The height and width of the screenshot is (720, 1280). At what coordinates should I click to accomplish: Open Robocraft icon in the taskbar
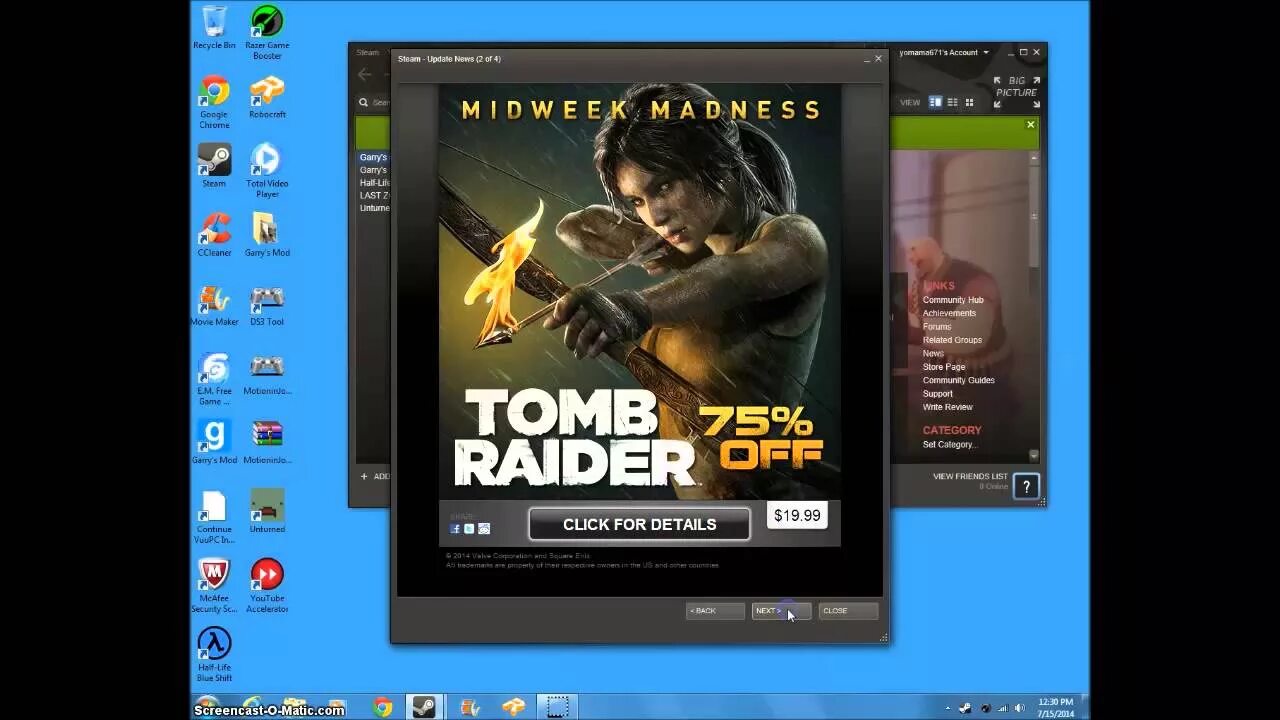click(x=514, y=707)
